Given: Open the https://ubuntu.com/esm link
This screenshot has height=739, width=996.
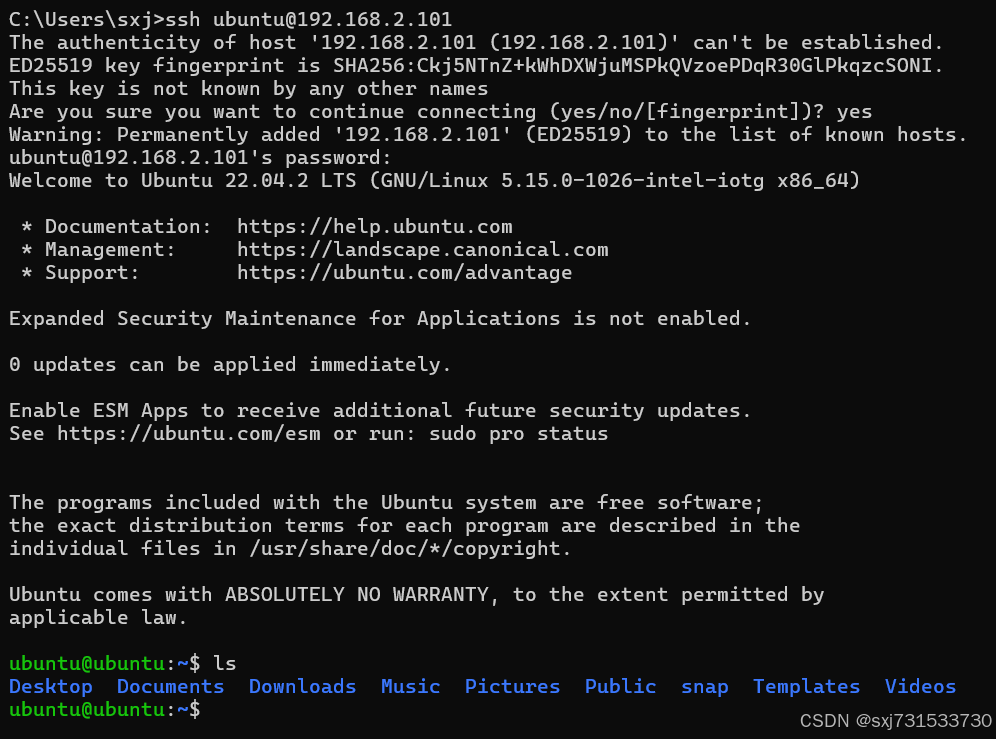Looking at the screenshot, I should 189,434.
